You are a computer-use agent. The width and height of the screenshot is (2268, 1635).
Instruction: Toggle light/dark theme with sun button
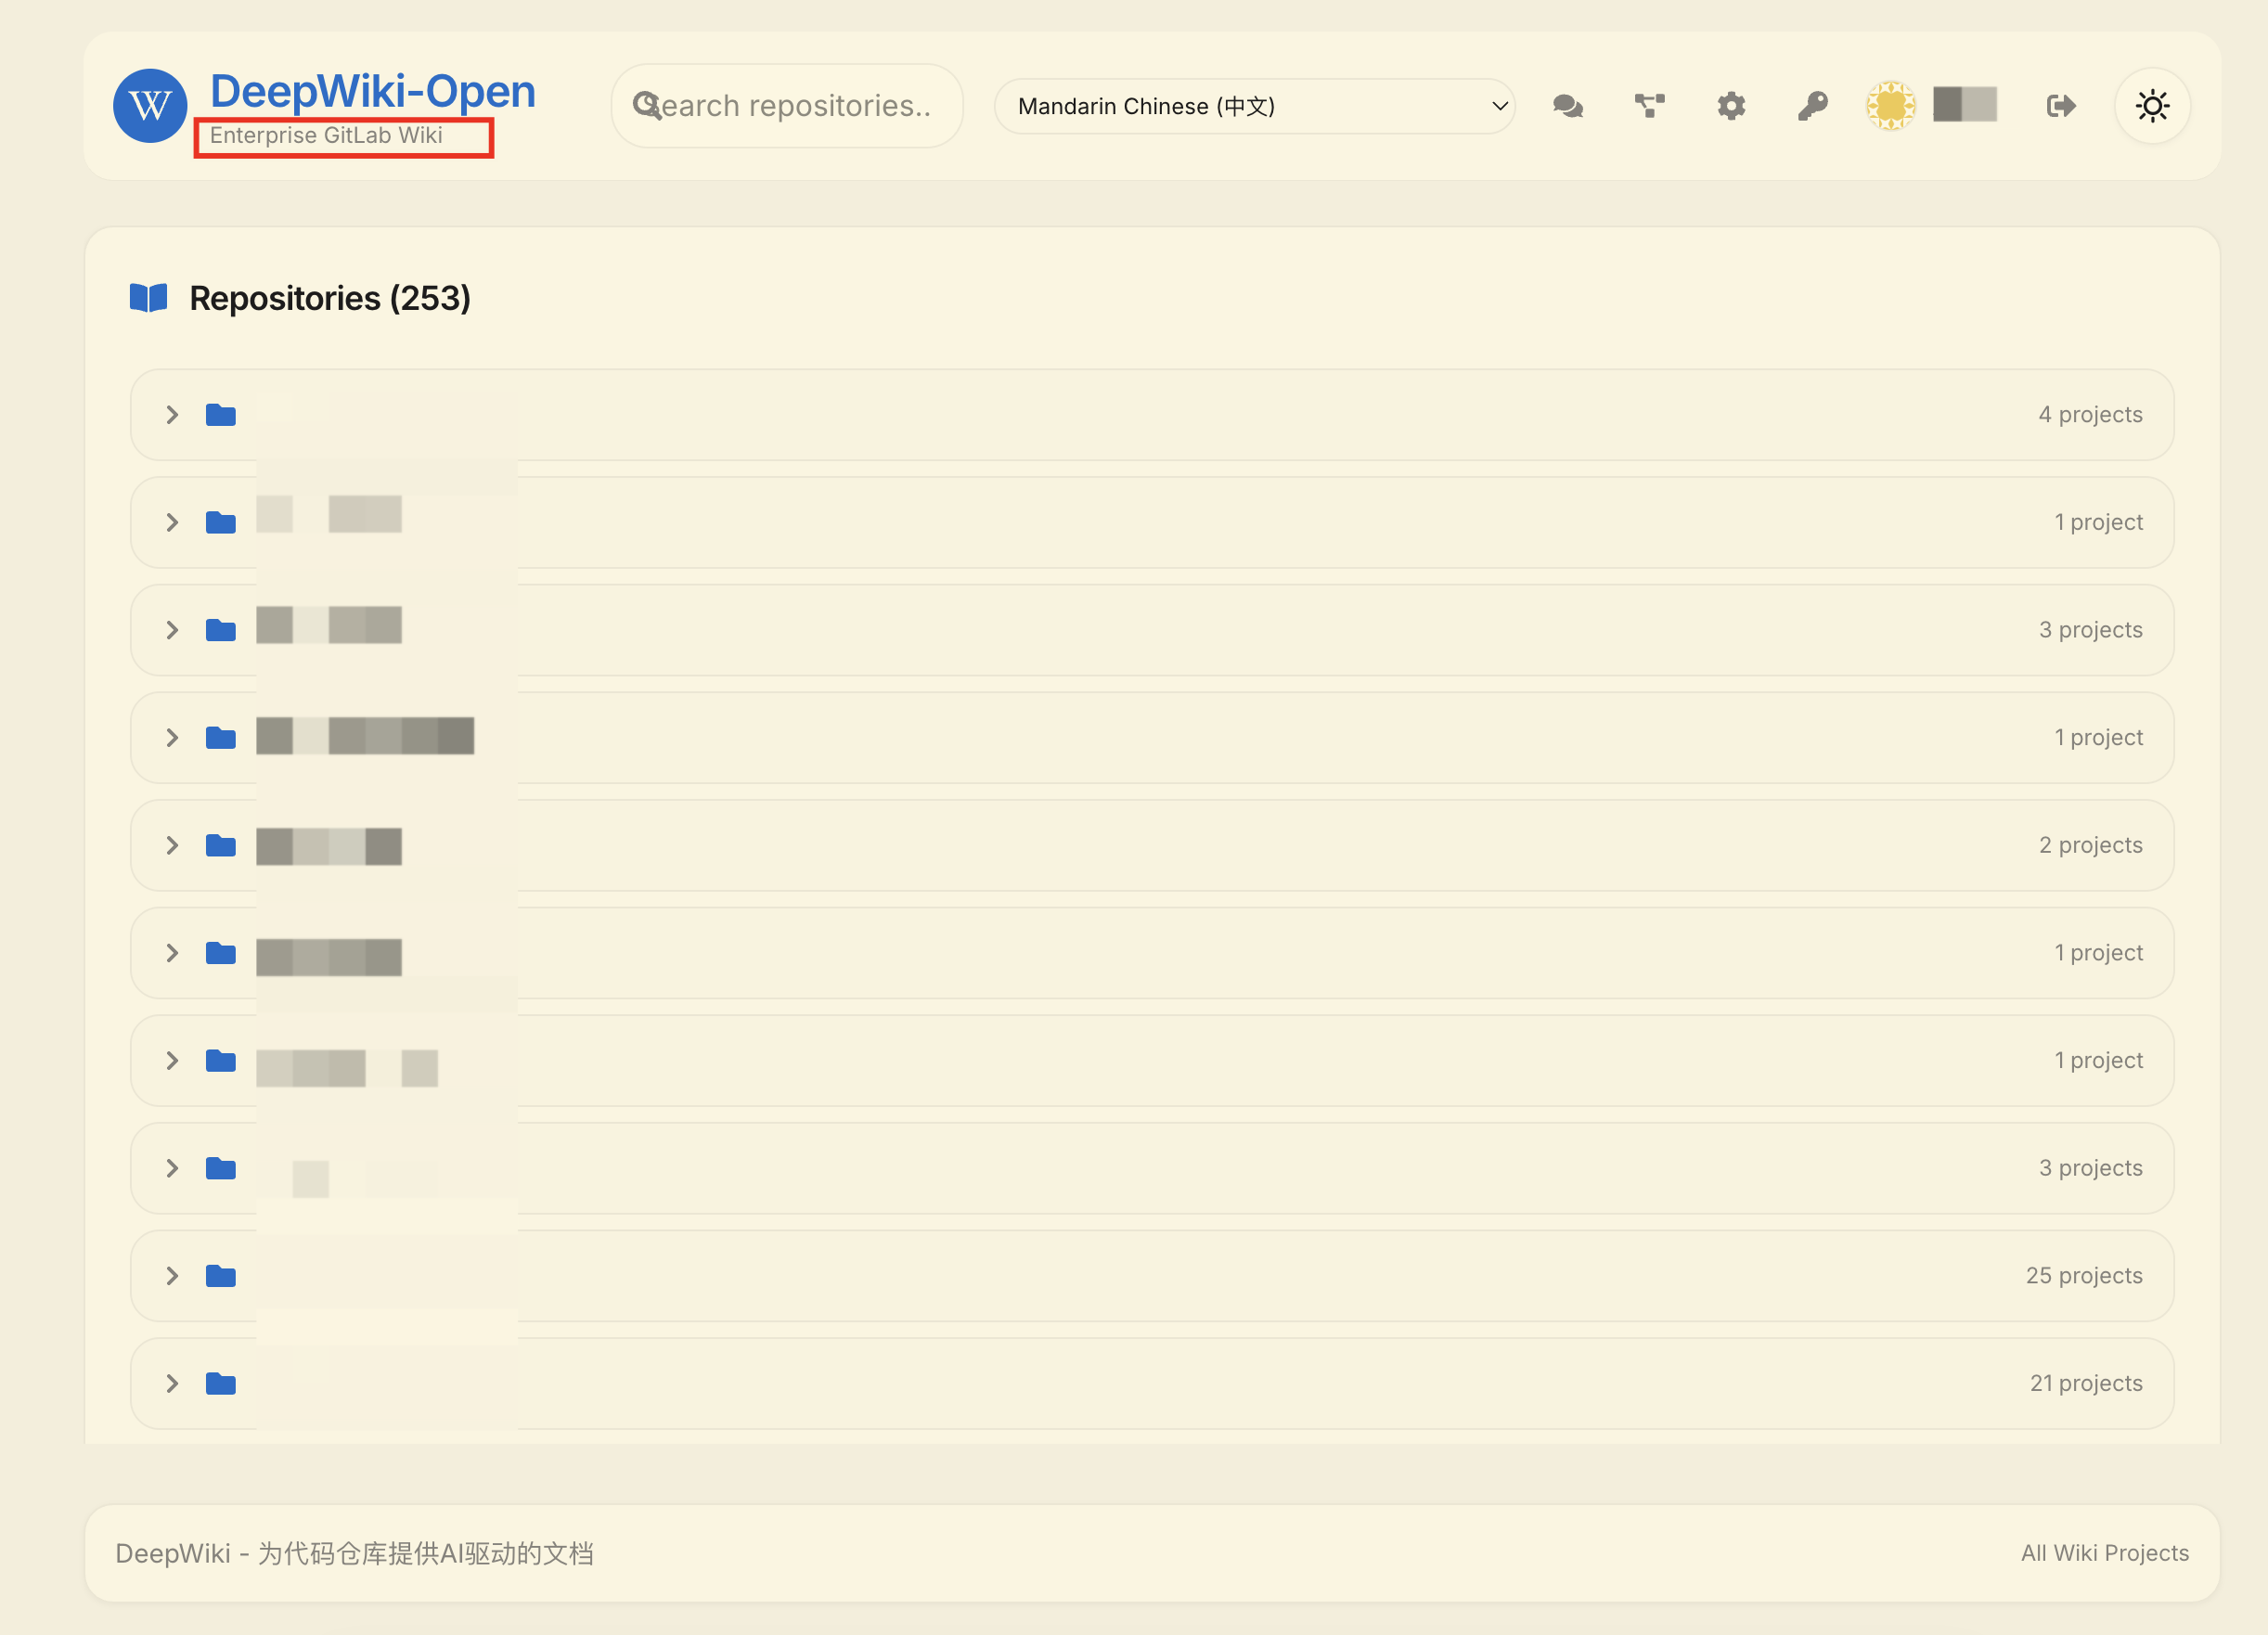pyautogui.click(x=2152, y=106)
